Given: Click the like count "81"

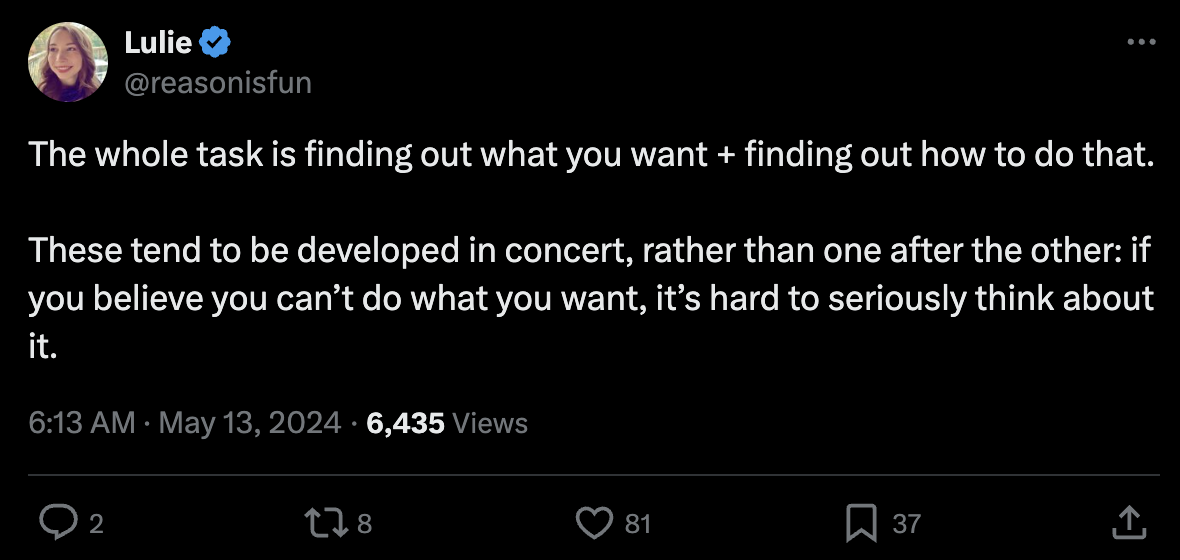Looking at the screenshot, I should pyautogui.click(x=638, y=523).
